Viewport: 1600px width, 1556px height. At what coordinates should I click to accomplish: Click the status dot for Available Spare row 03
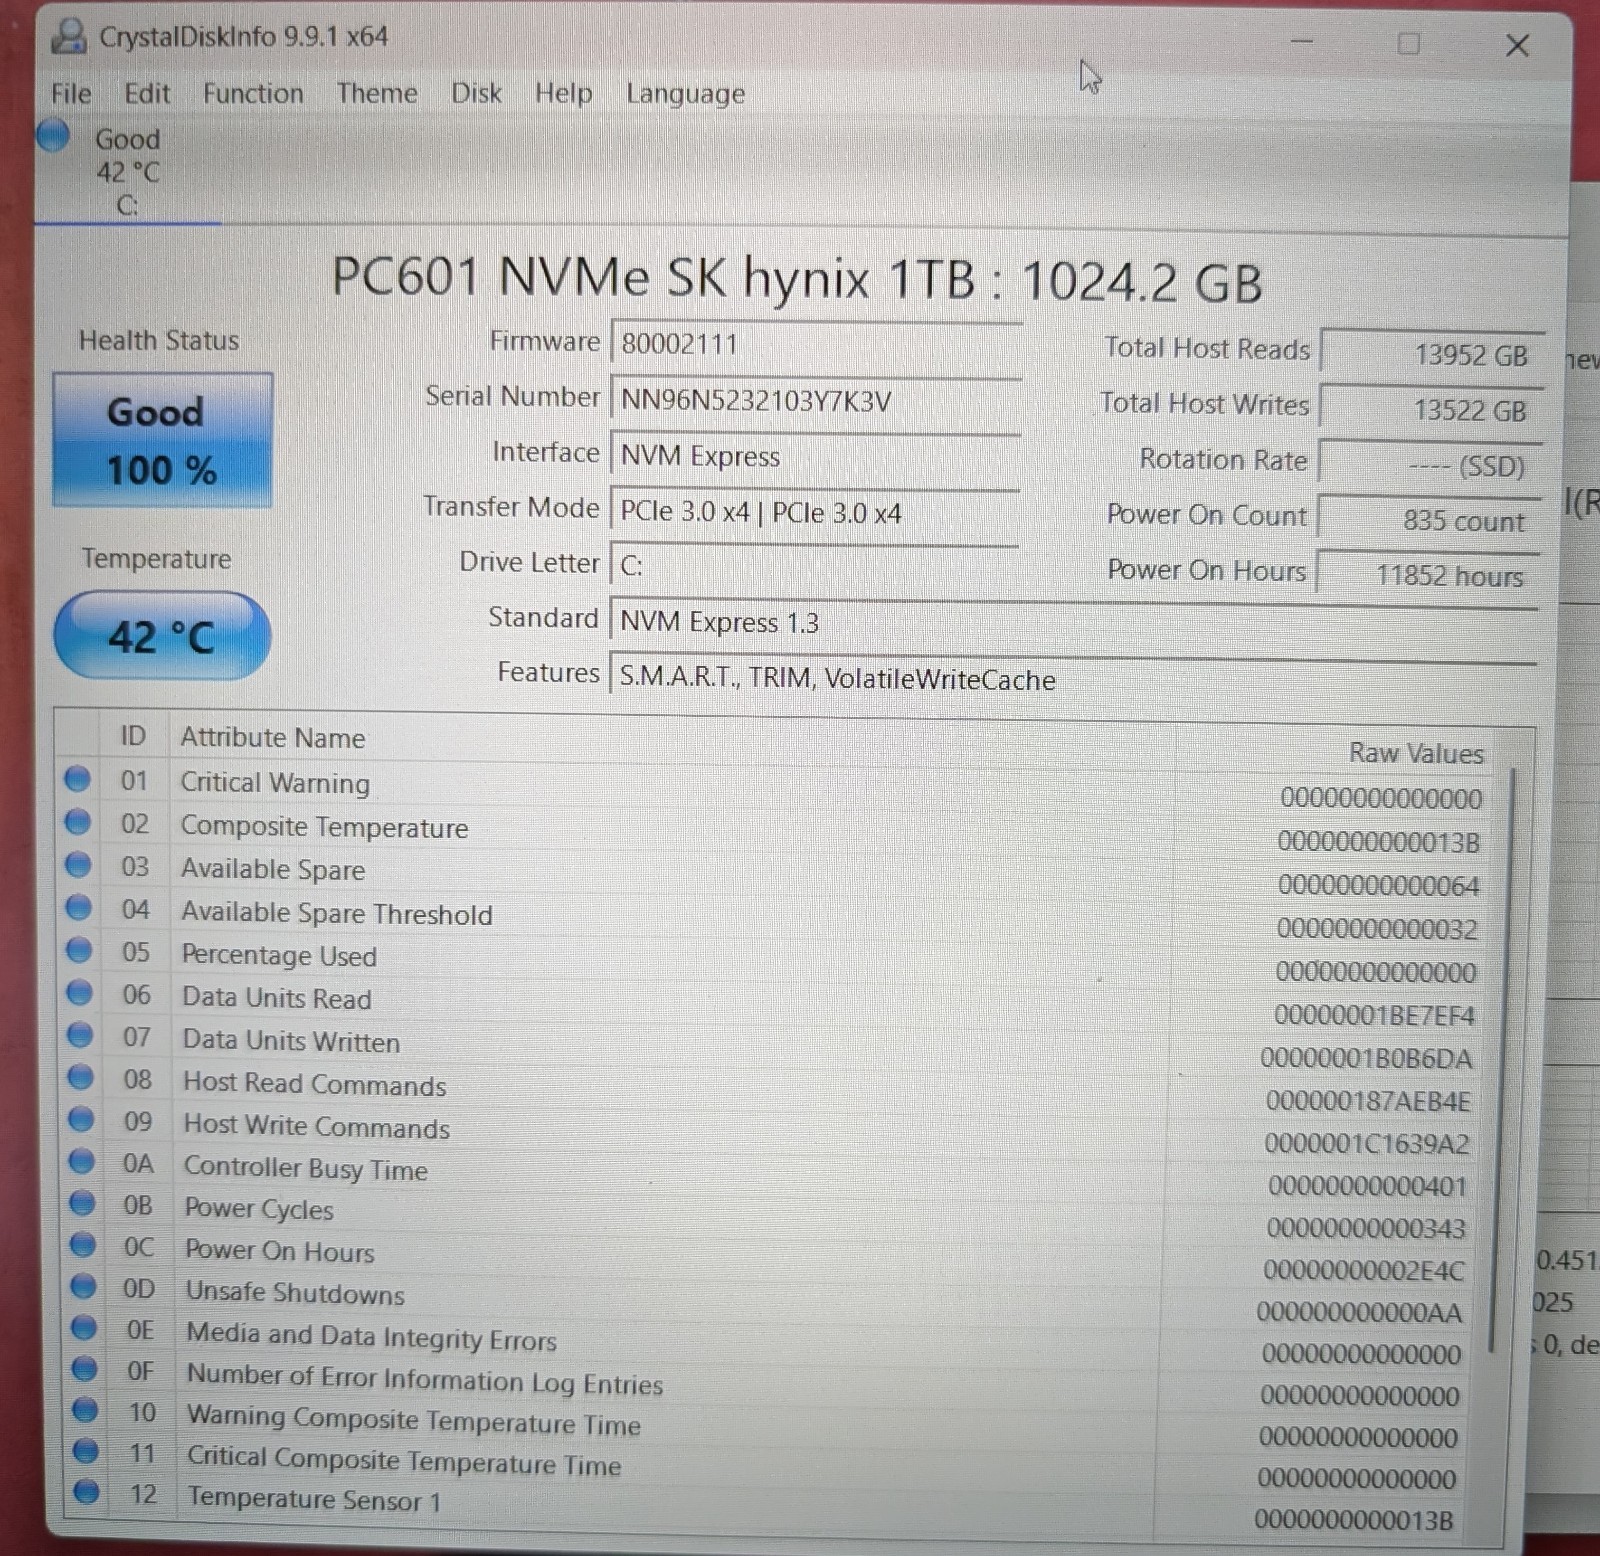(78, 864)
